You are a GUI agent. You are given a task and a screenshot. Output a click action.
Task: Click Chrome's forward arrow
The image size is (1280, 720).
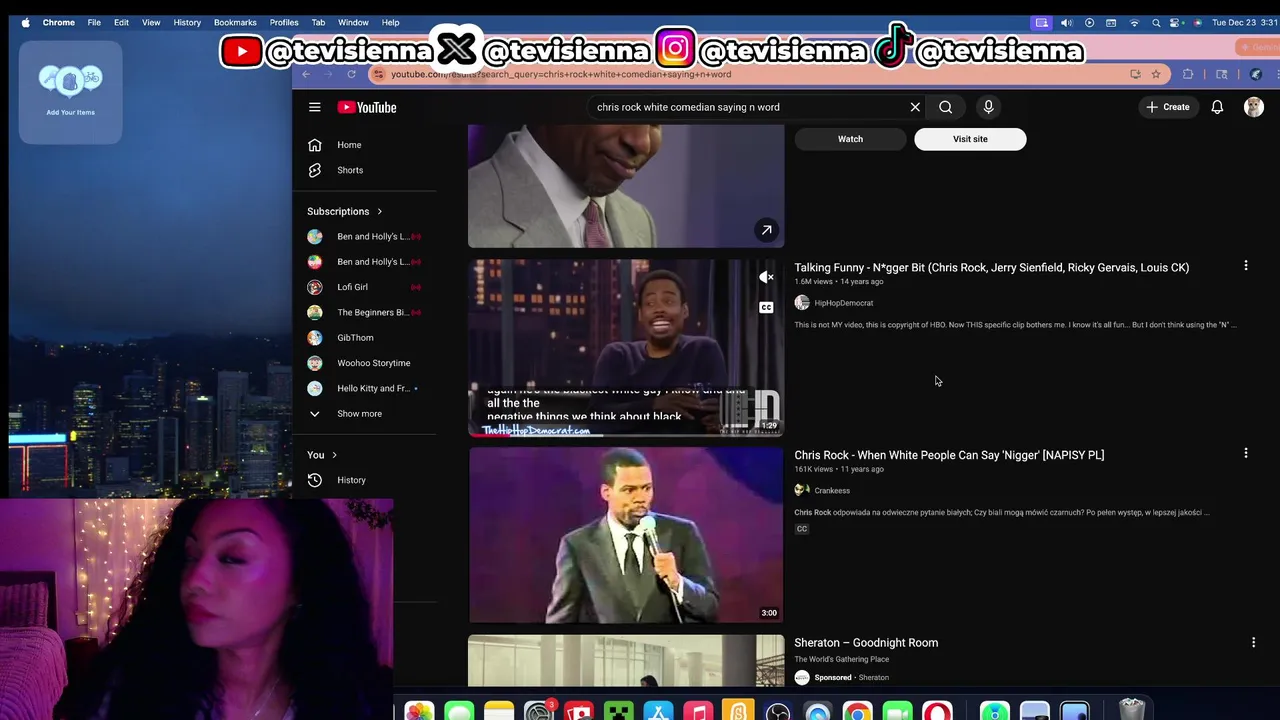pyautogui.click(x=329, y=74)
